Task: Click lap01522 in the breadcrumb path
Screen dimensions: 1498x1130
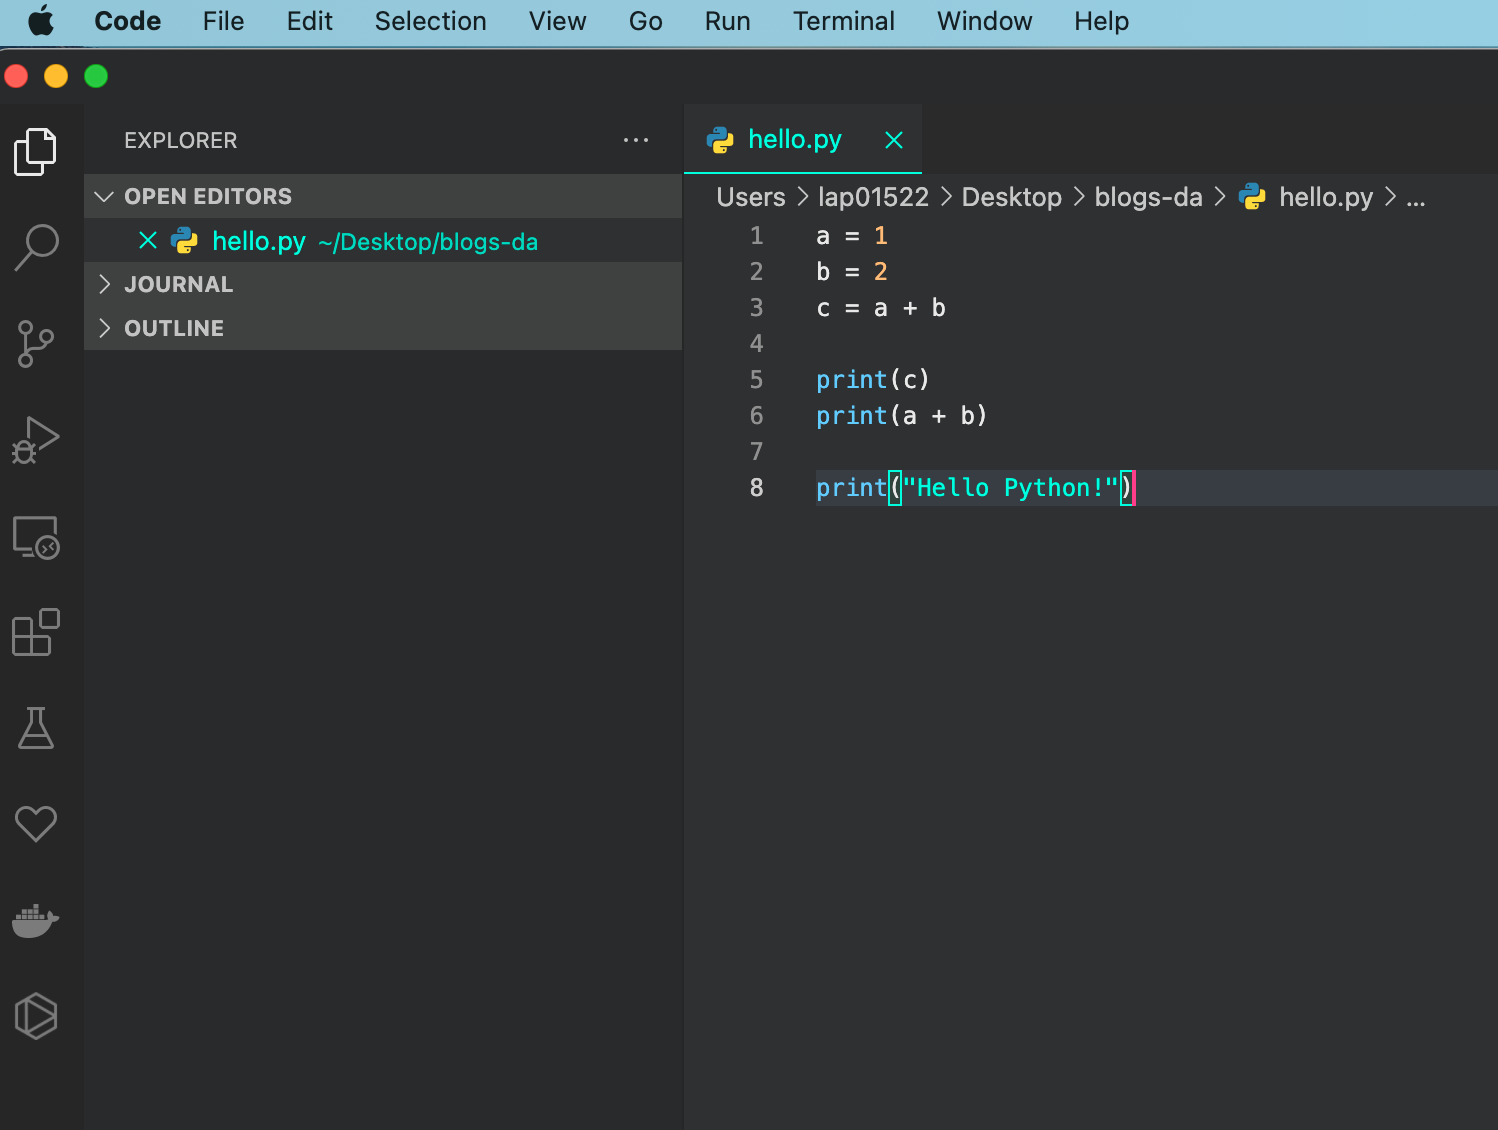Action: pos(873,197)
